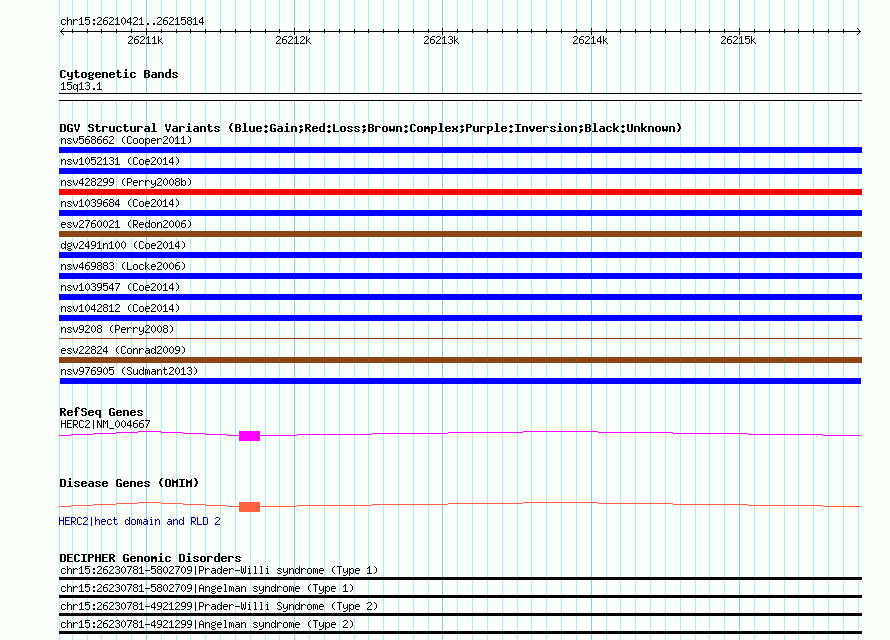This screenshot has height=640, width=890.
Task: Click the 15q13.1 cytogenetic band bar
Action: coord(460,97)
